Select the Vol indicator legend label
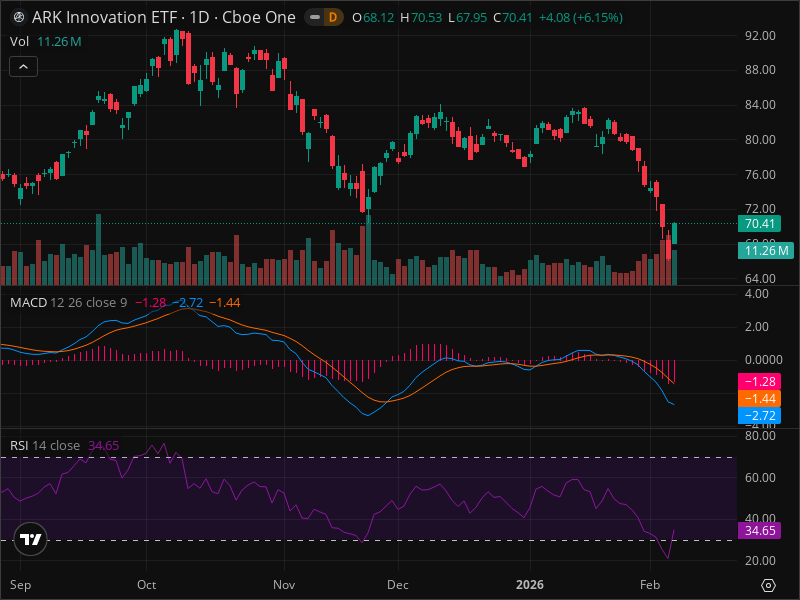Image resolution: width=800 pixels, height=600 pixels. pyautogui.click(x=19, y=42)
